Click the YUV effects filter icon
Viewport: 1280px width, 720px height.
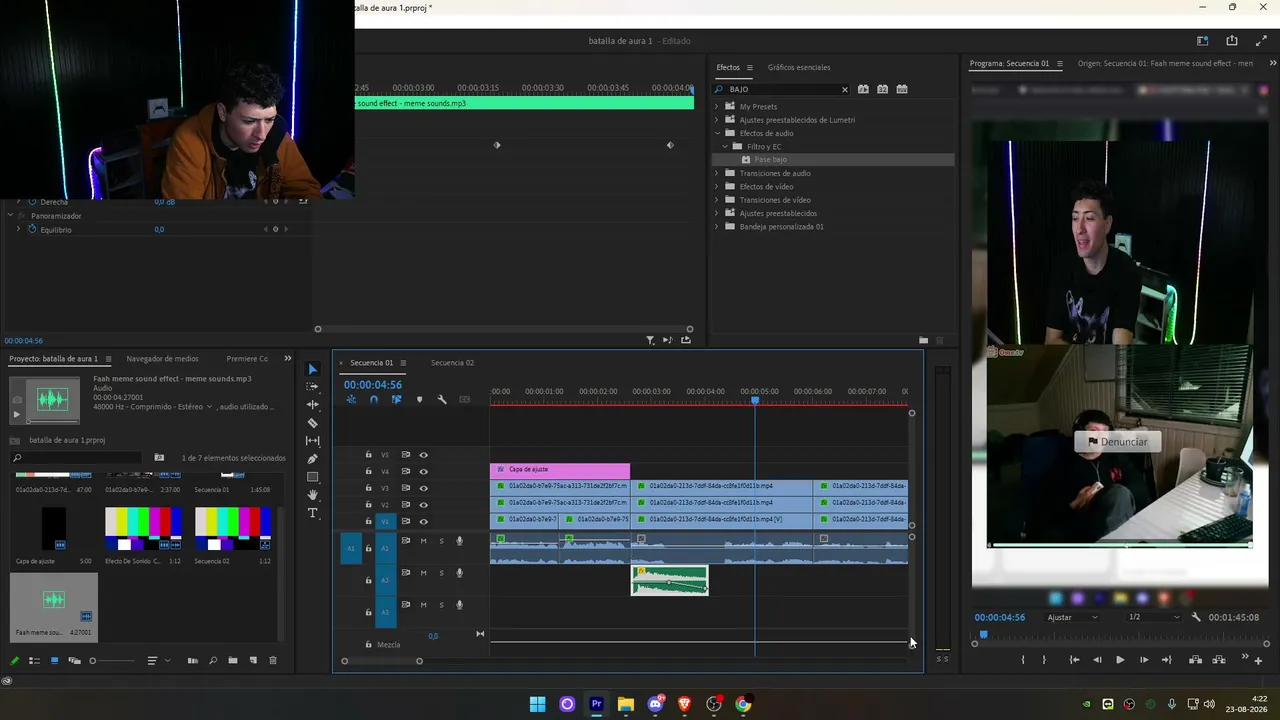coord(902,89)
